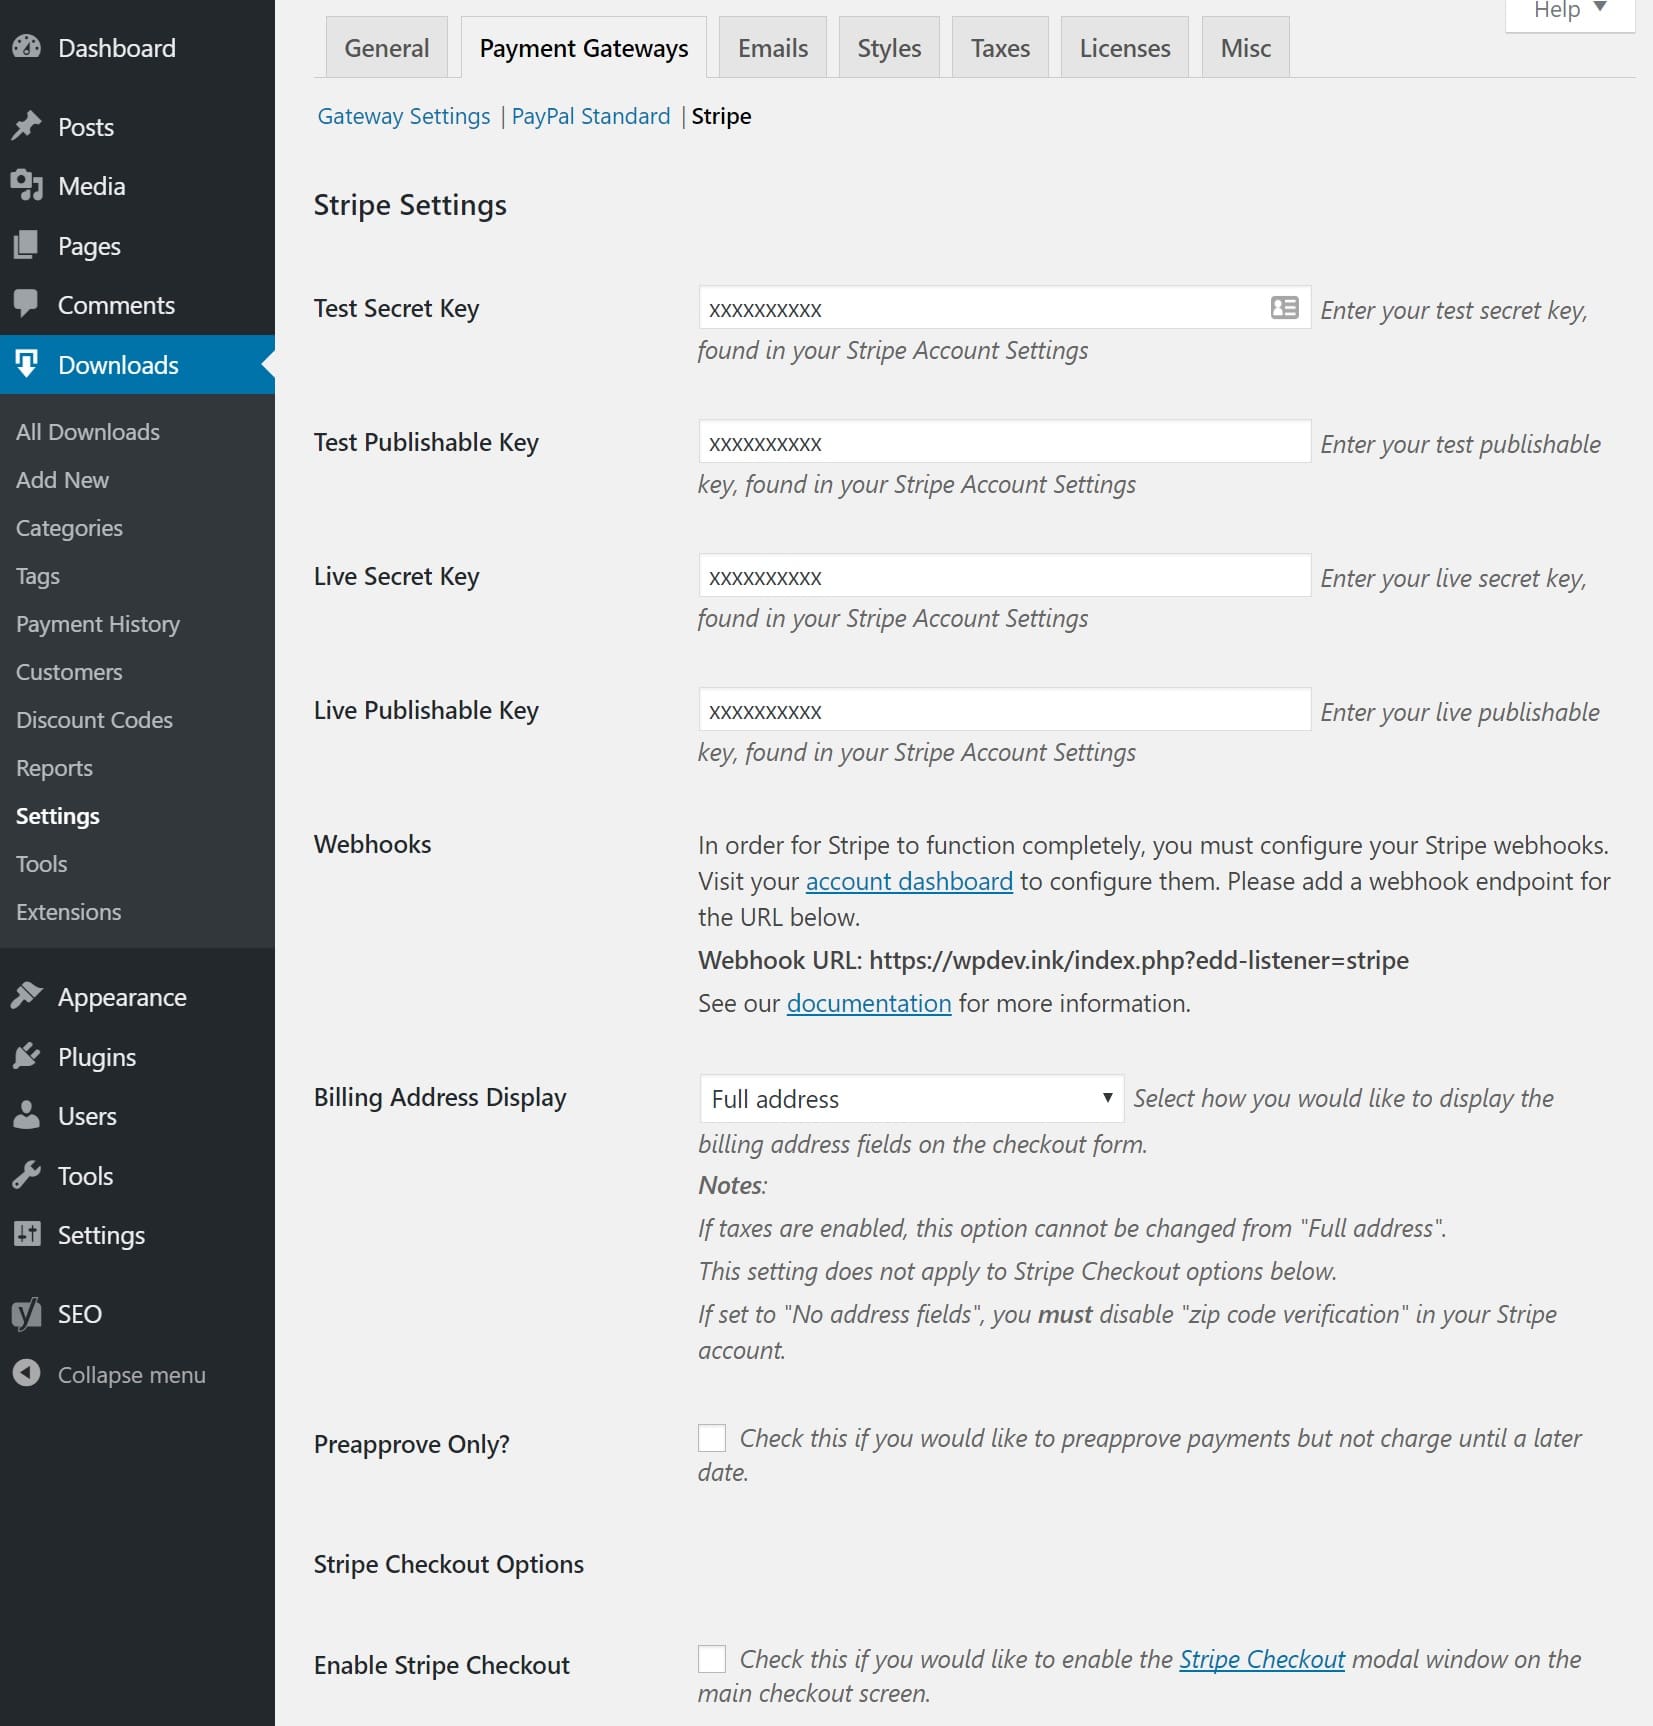Open the Dashboard from the sidebar
The width and height of the screenshot is (1653, 1726).
[x=27, y=47]
